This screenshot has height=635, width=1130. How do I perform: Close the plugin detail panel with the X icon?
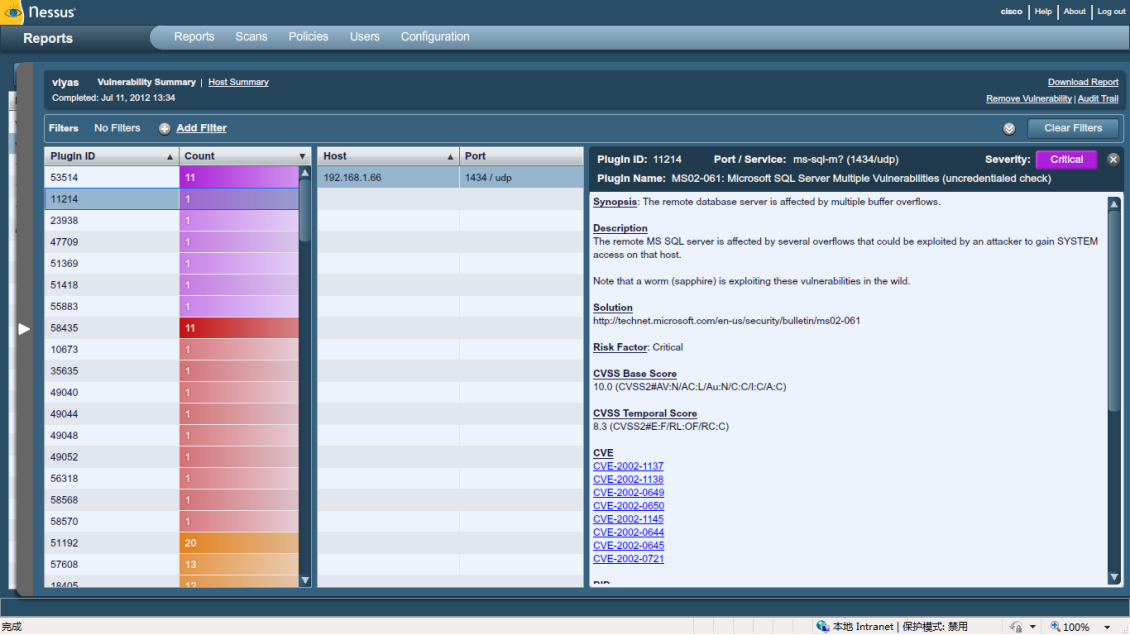pos(1113,159)
